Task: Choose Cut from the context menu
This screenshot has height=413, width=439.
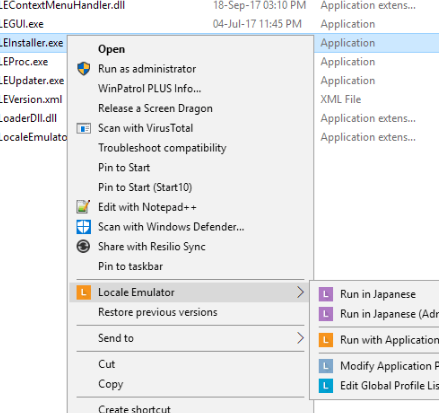Action: coord(107,364)
